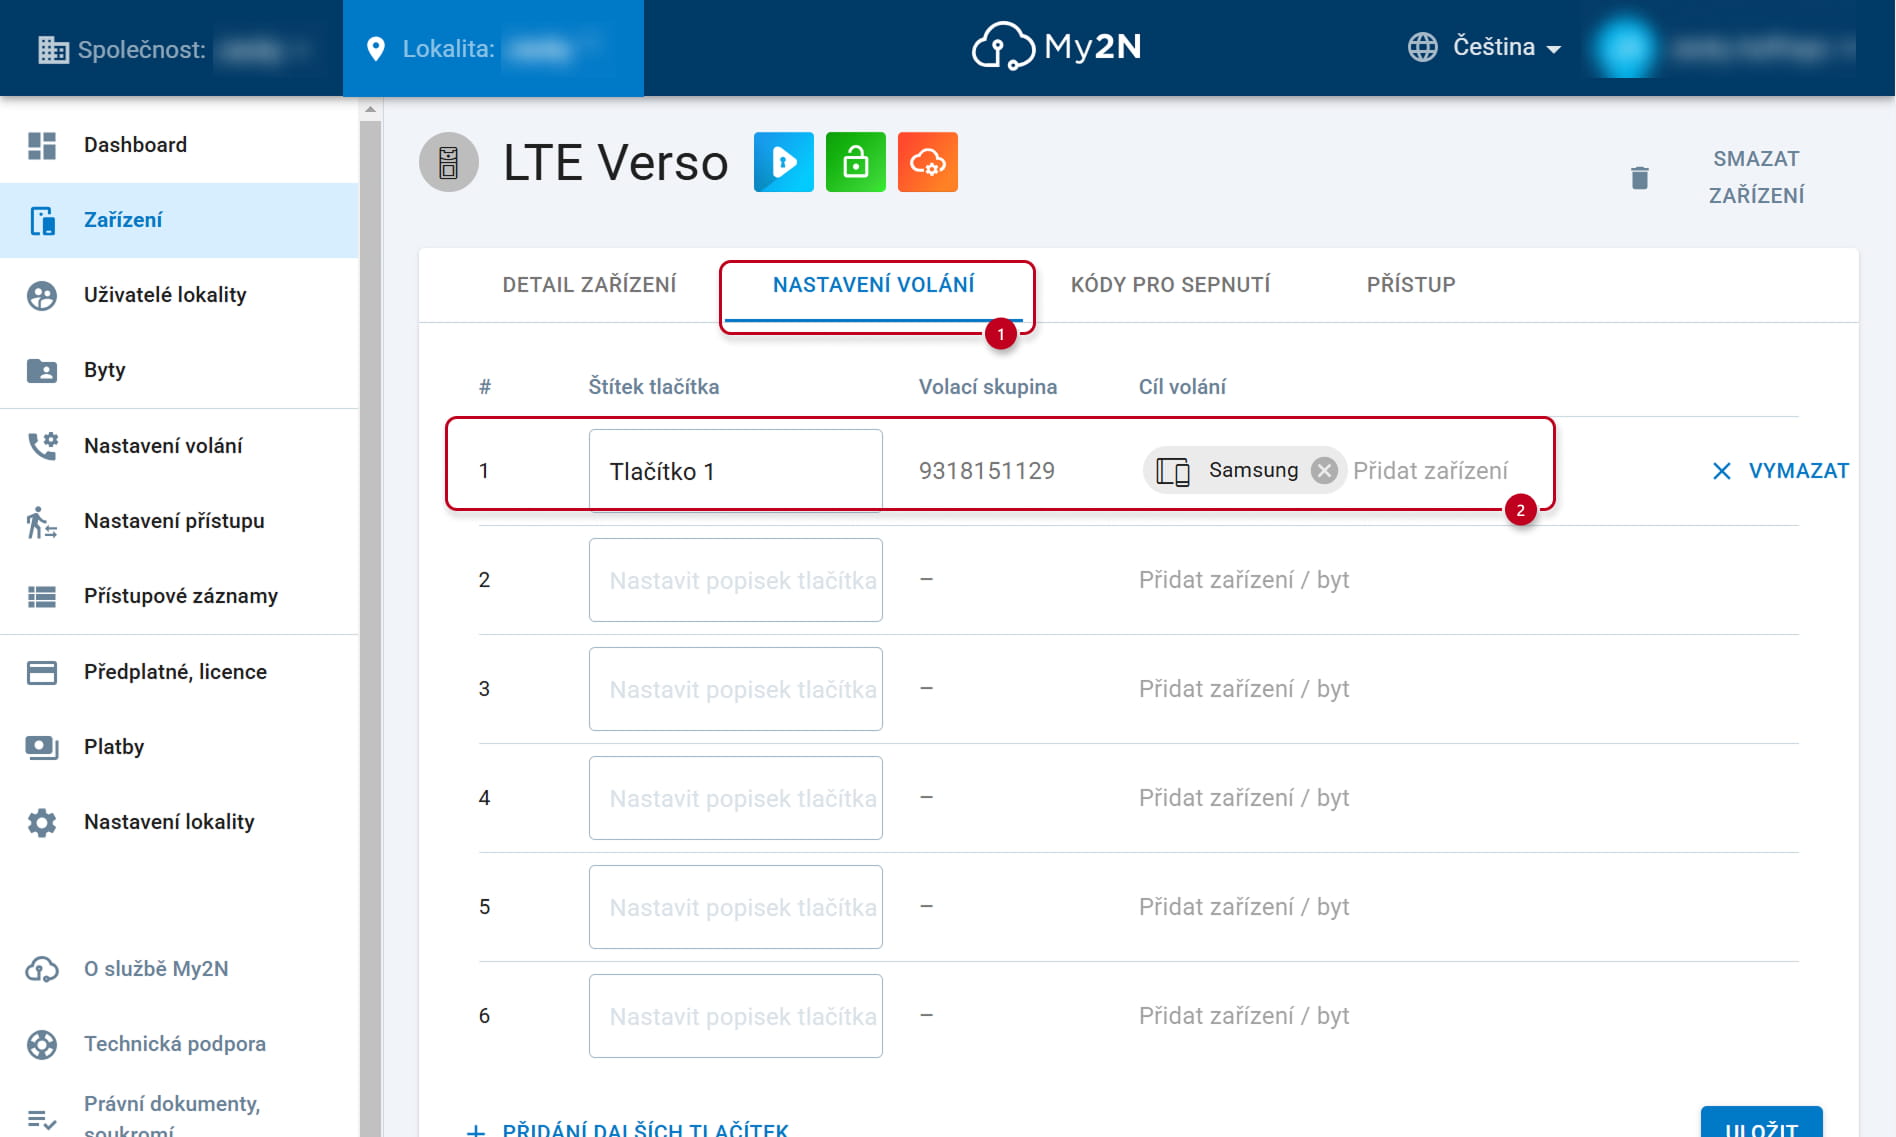Click the Předplatné, licence card icon
1896x1137 pixels.
point(42,672)
